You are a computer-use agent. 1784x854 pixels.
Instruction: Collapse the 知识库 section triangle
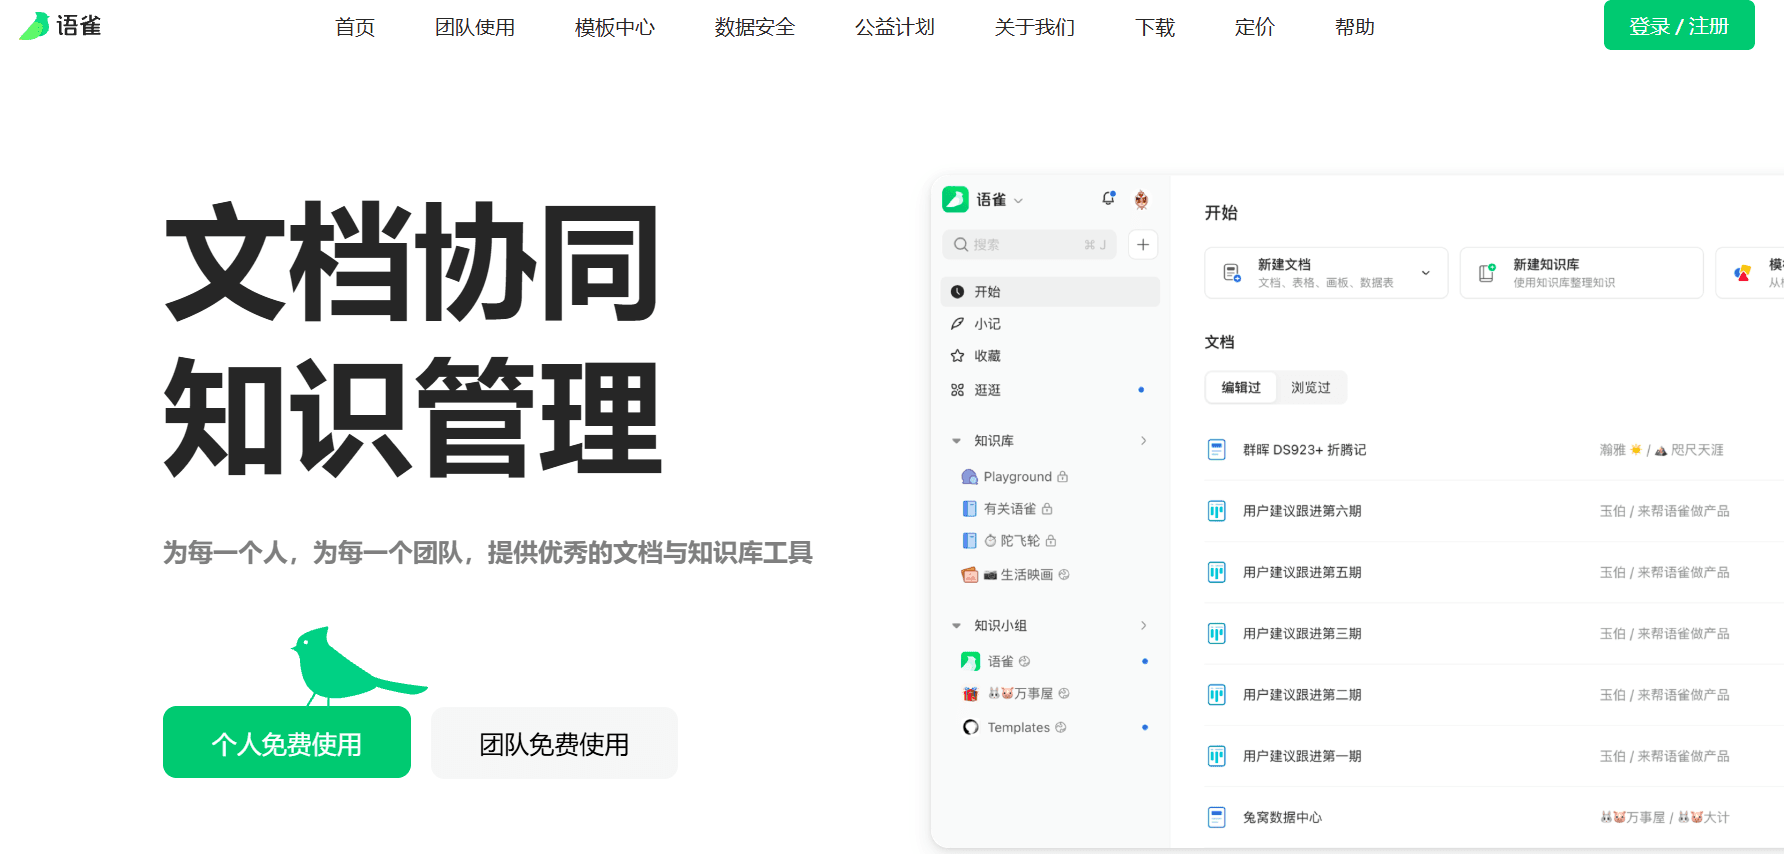pyautogui.click(x=956, y=441)
